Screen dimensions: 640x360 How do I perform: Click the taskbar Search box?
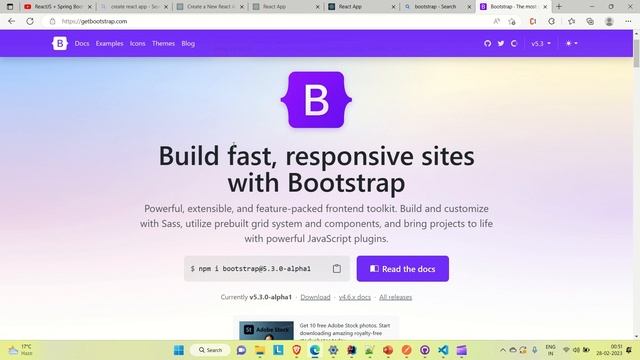click(210, 350)
